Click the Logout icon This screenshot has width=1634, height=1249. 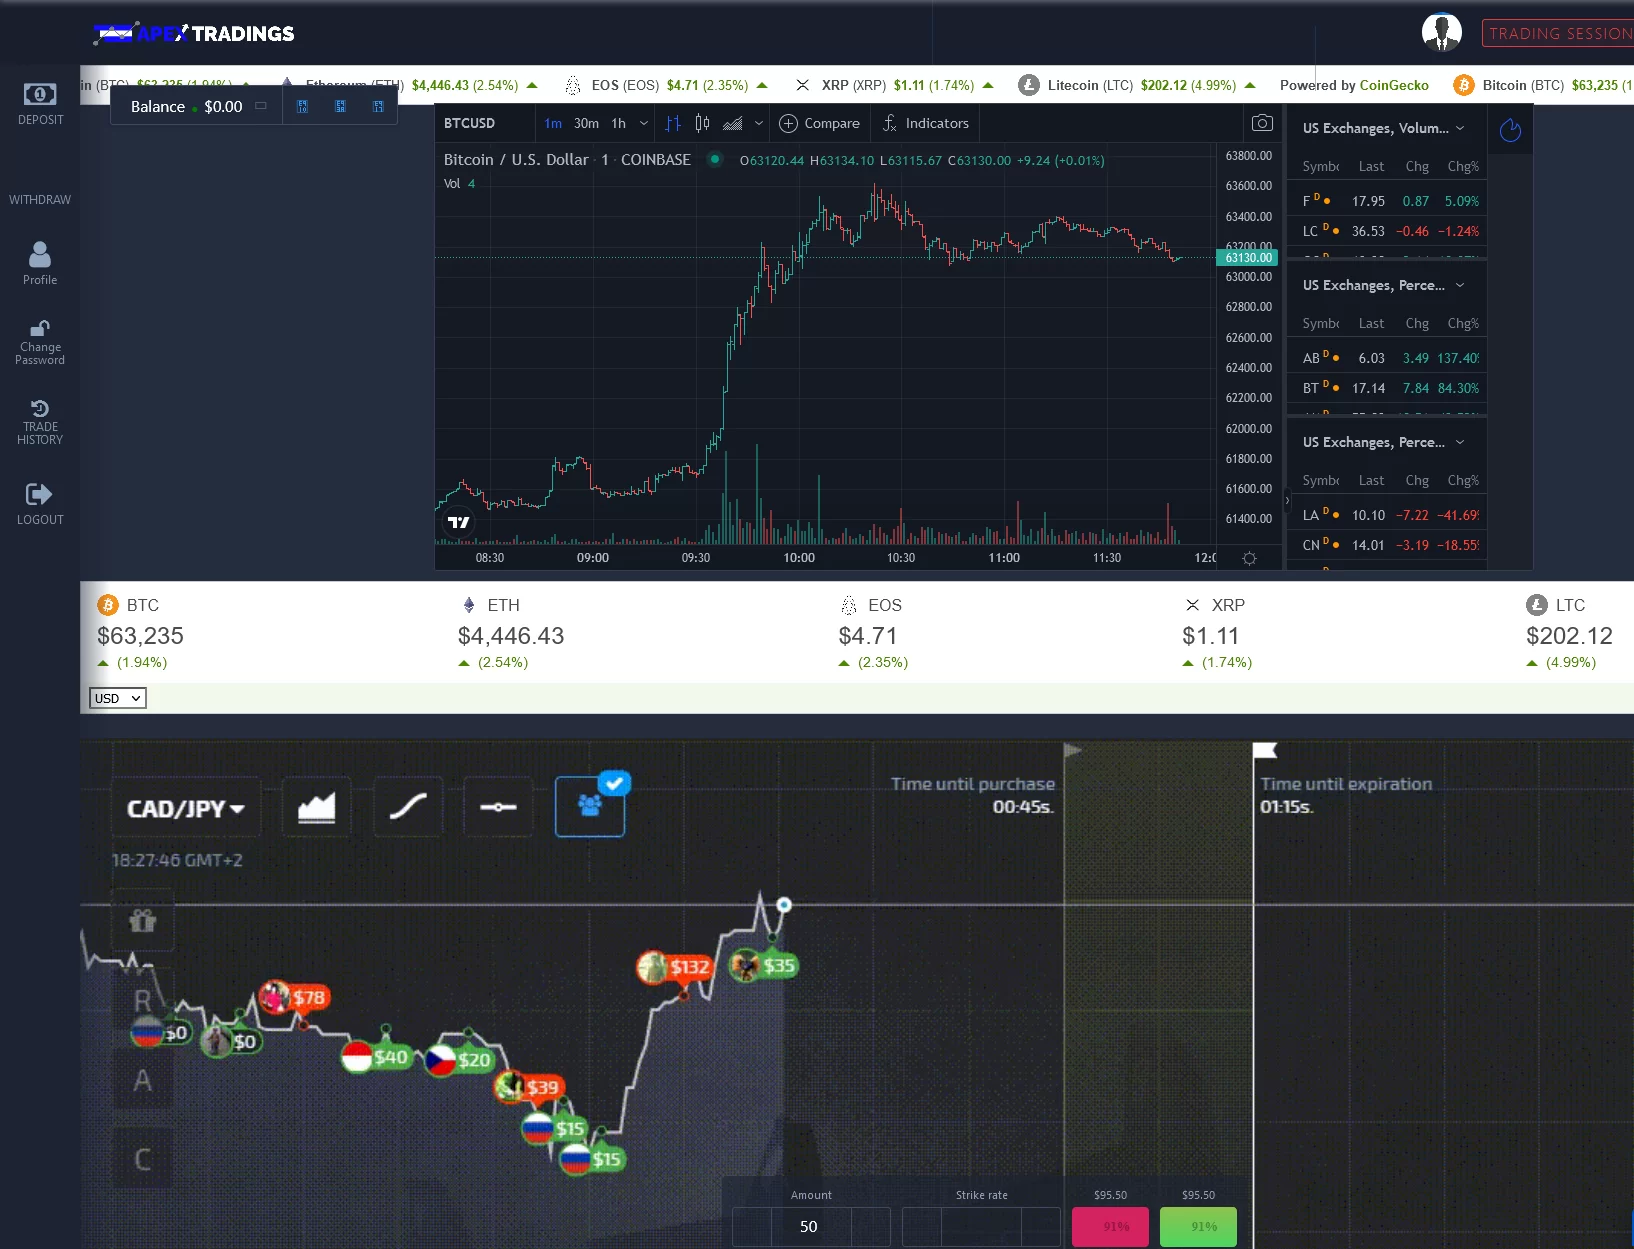coord(39,494)
